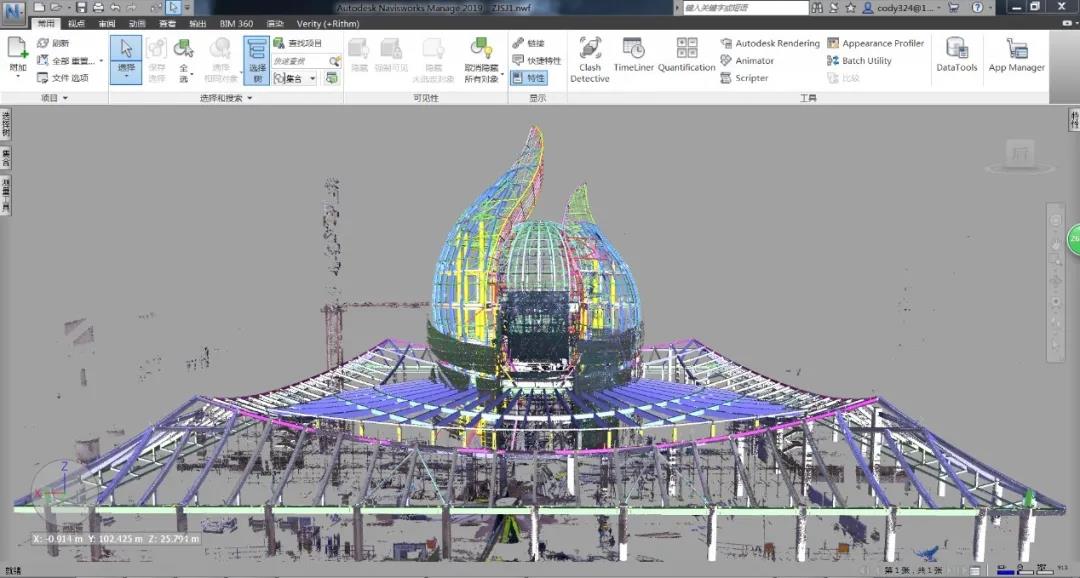Click the ViewCube in the viewport
Image resolution: width=1080 pixels, height=578 pixels.
[1022, 154]
